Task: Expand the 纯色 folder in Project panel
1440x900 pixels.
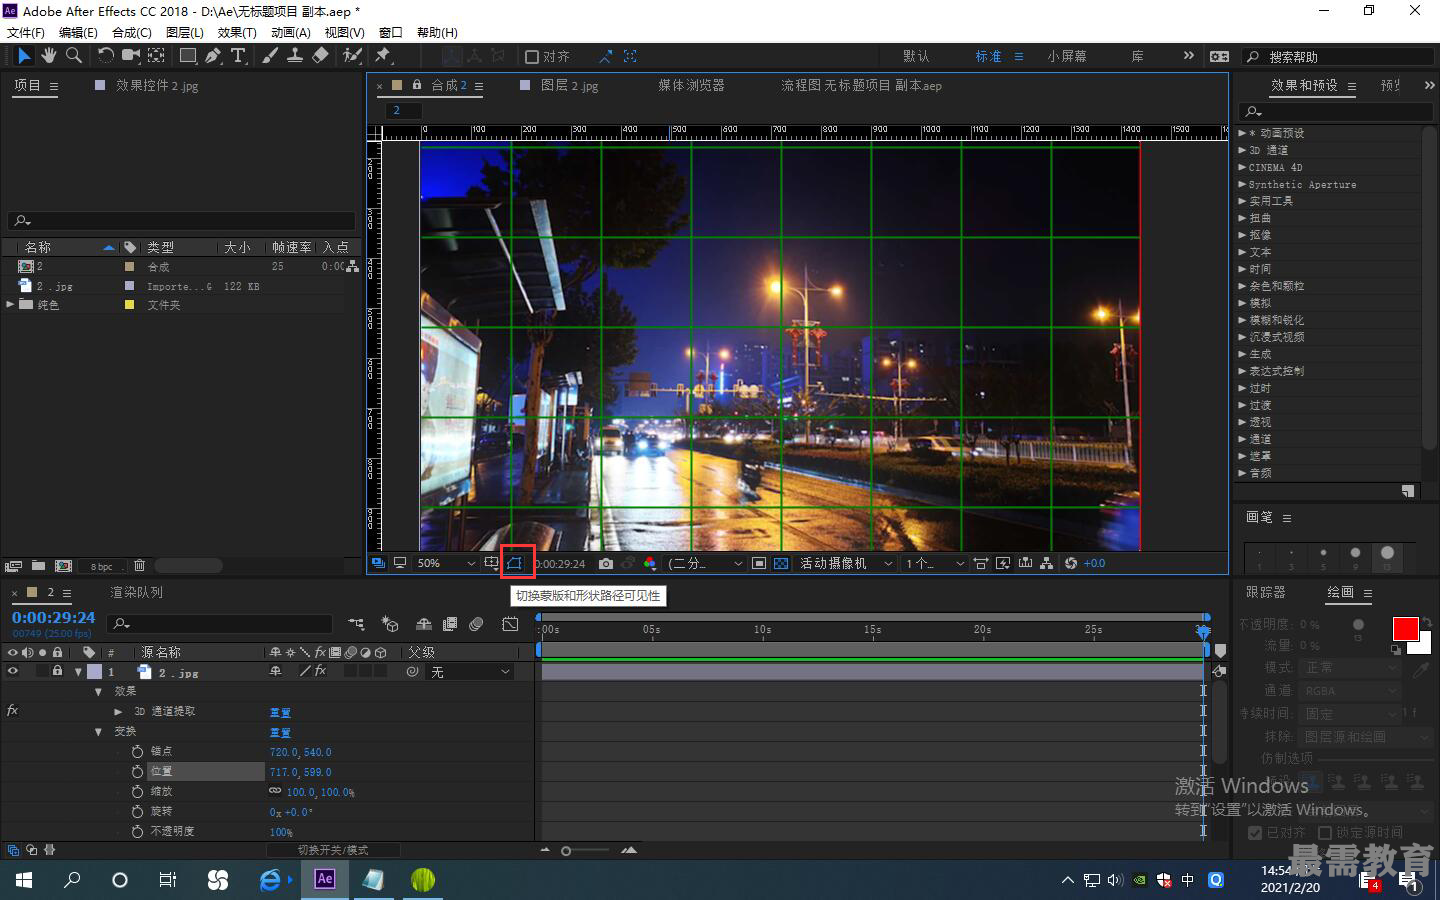Action: pos(10,304)
